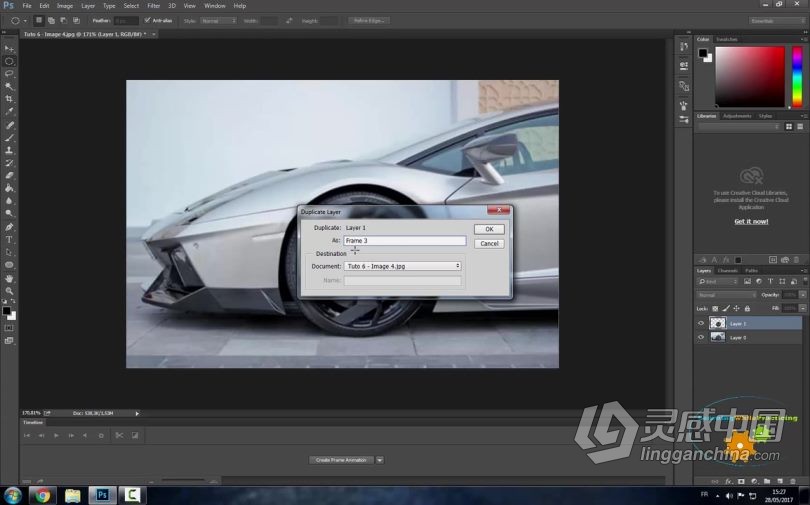Open the Document destination dropdown in dialog

(402, 266)
